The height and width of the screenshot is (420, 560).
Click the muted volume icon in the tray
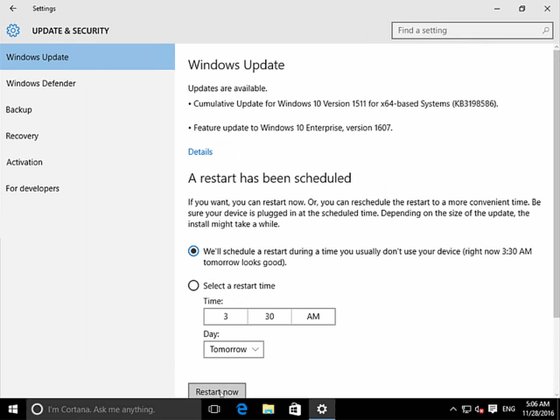tap(479, 409)
